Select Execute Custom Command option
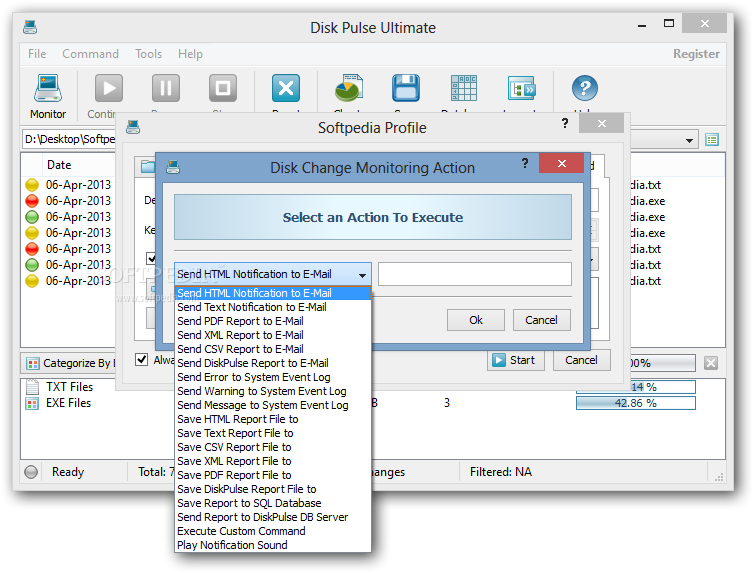754x573 pixels. pos(273,531)
